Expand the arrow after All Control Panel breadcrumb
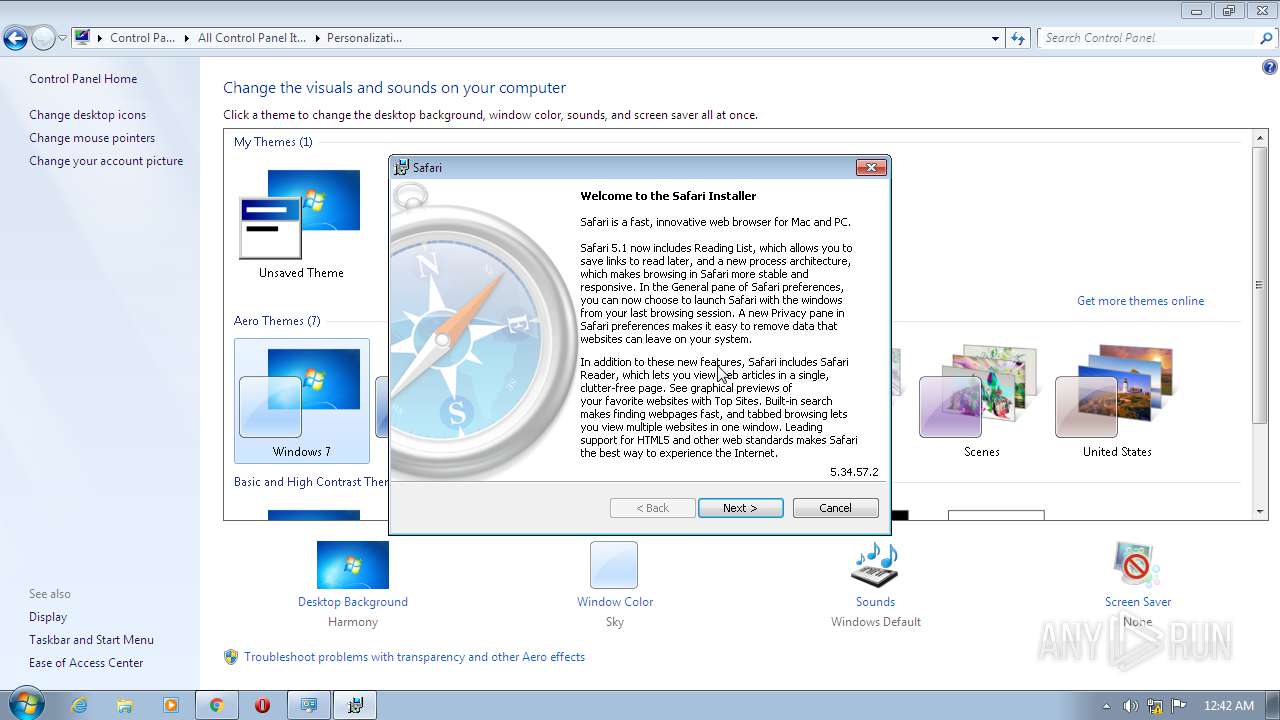Image resolution: width=1280 pixels, height=720 pixels. (x=316, y=38)
